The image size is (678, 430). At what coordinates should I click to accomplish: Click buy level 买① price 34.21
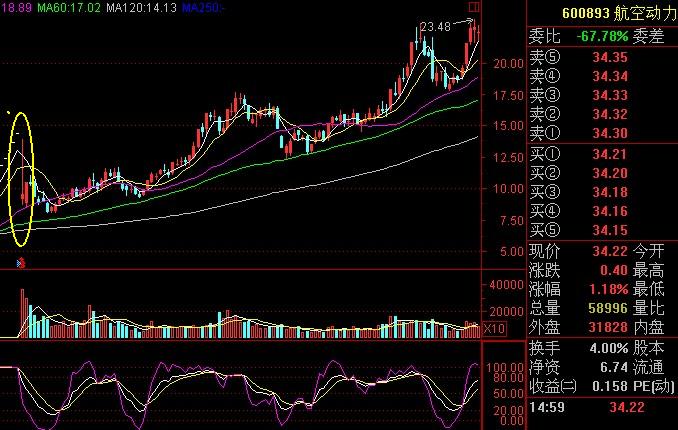tap(610, 154)
